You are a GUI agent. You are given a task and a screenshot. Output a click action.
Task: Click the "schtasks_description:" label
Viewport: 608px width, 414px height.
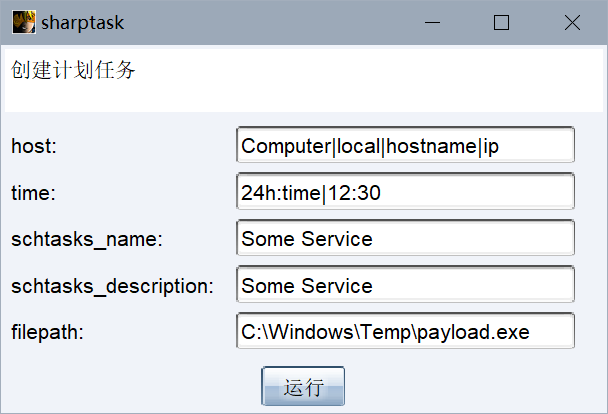[x=112, y=286]
